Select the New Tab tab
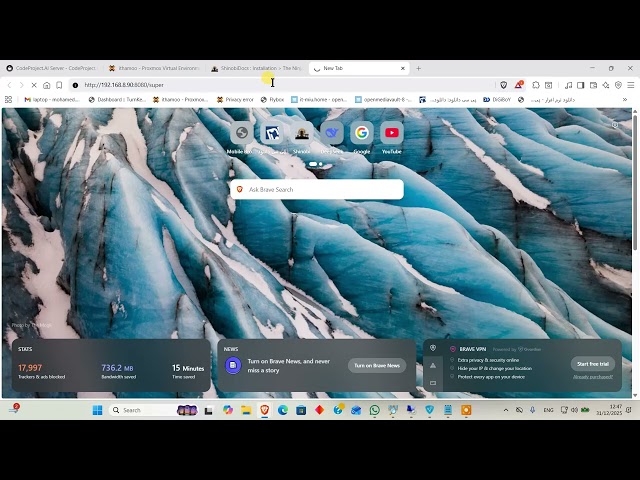This screenshot has height=480, width=640. [357, 68]
